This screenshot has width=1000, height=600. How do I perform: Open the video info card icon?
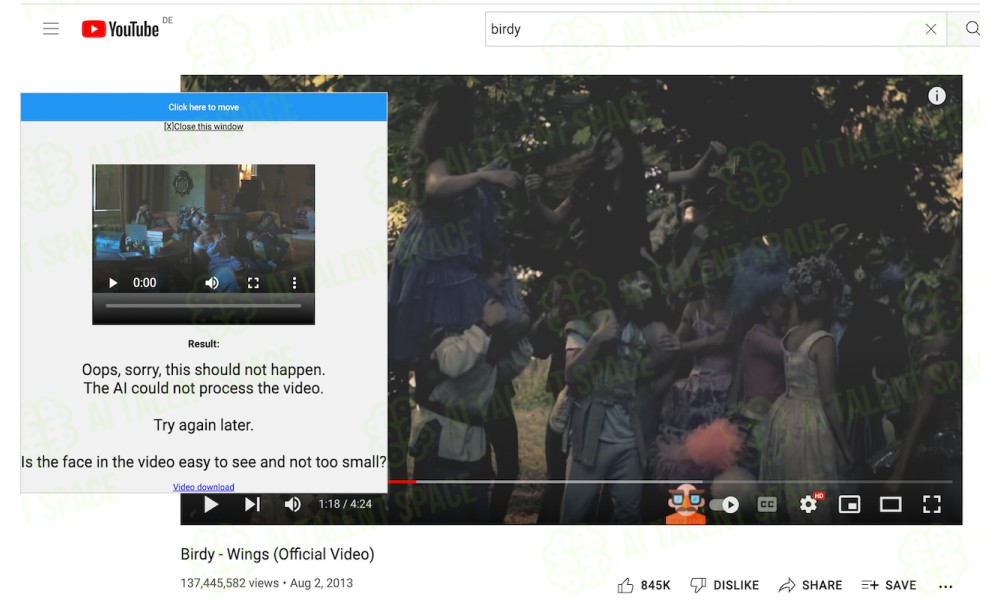coord(936,96)
